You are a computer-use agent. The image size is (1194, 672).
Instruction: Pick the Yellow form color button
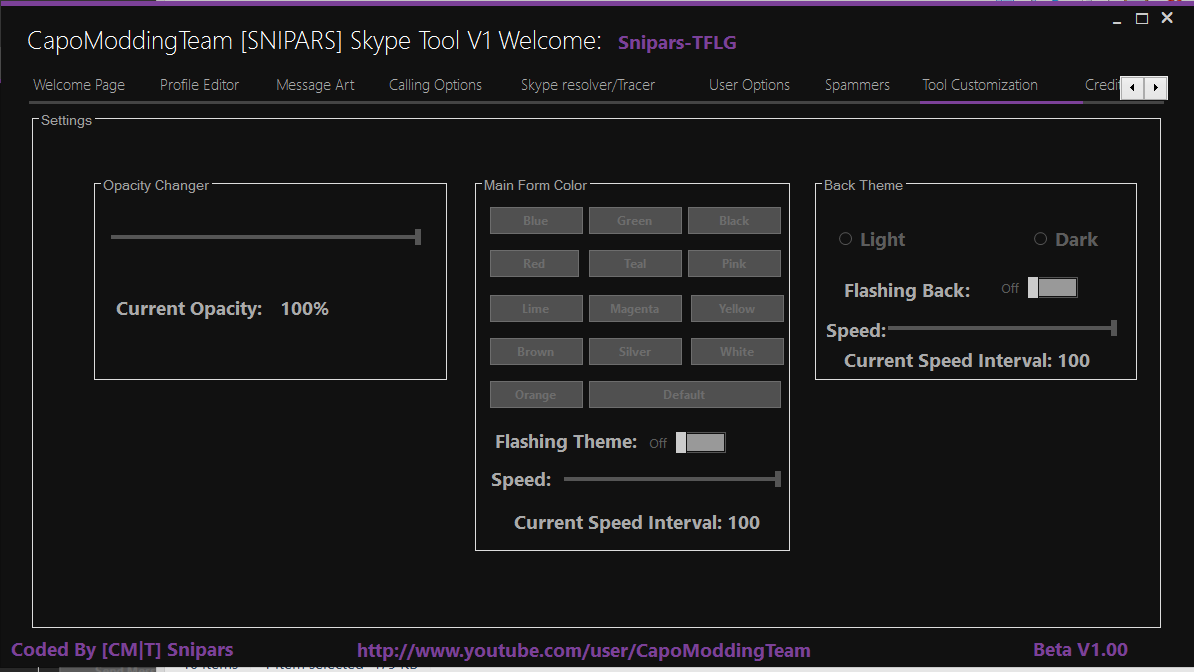pos(737,309)
